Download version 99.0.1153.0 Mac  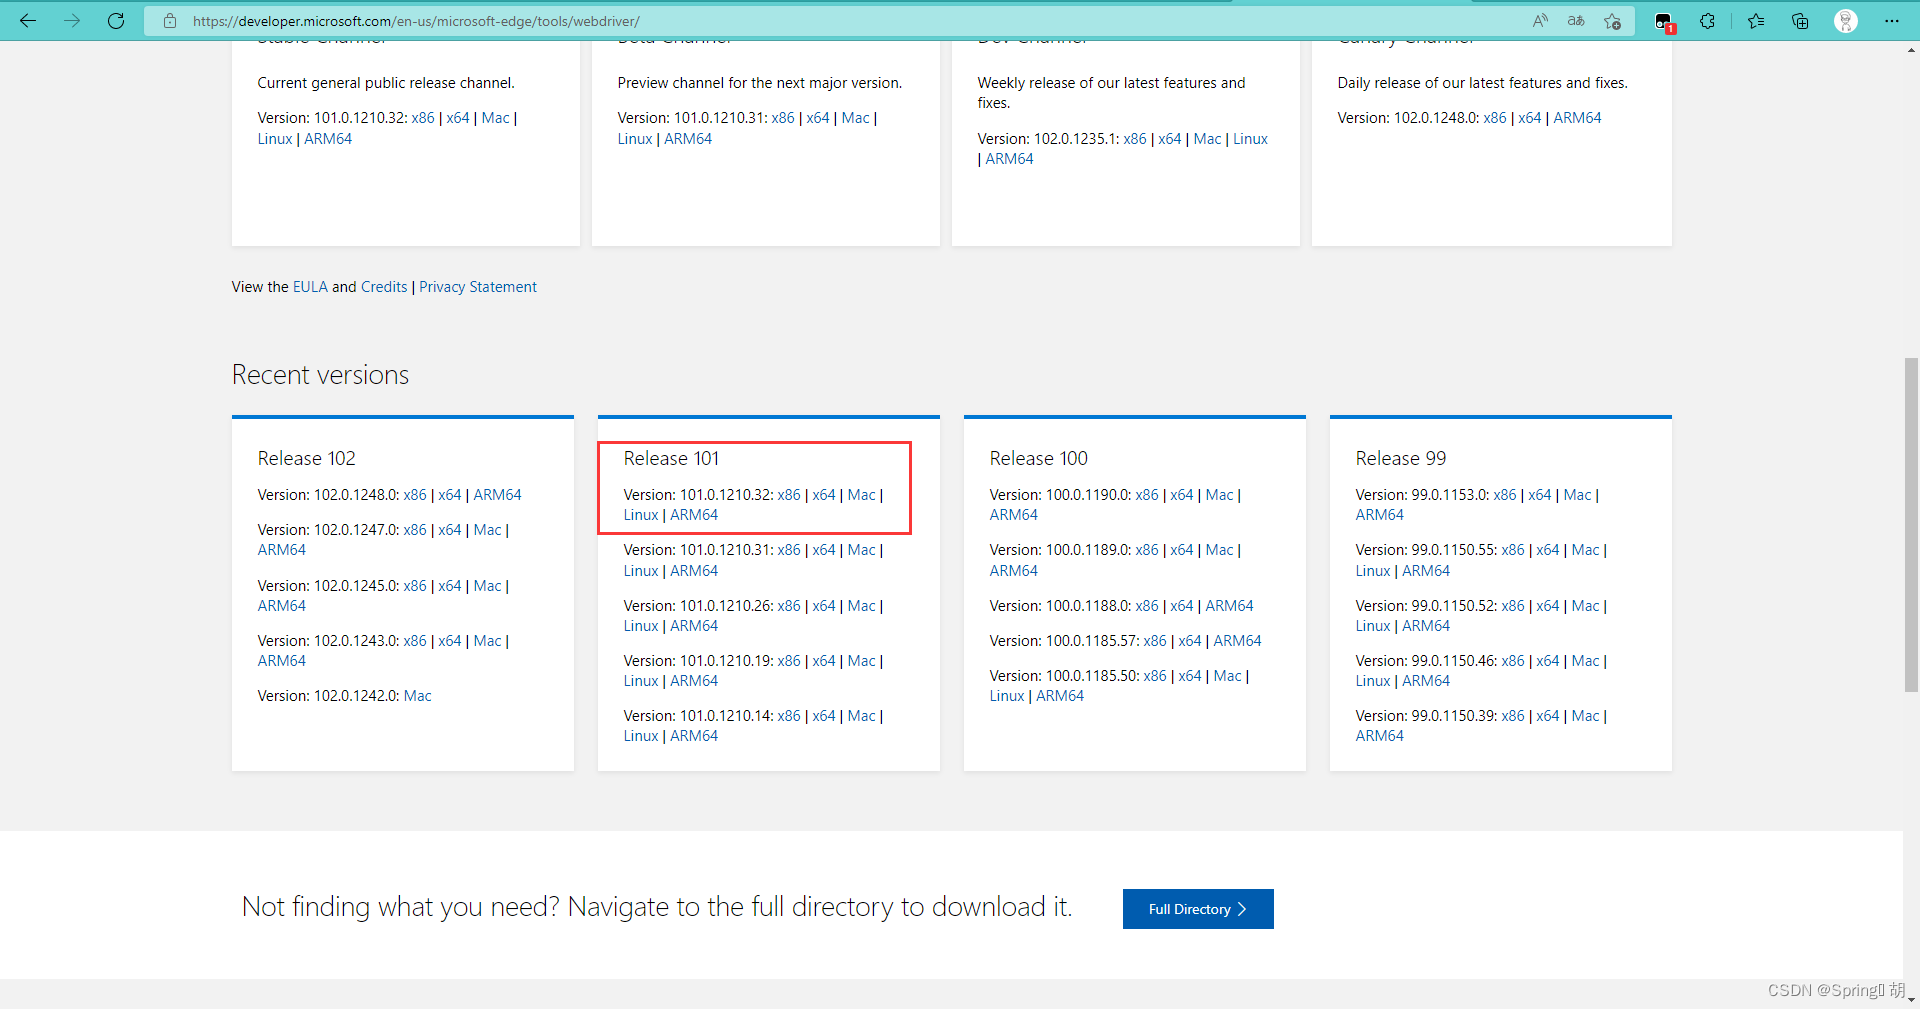click(1578, 495)
